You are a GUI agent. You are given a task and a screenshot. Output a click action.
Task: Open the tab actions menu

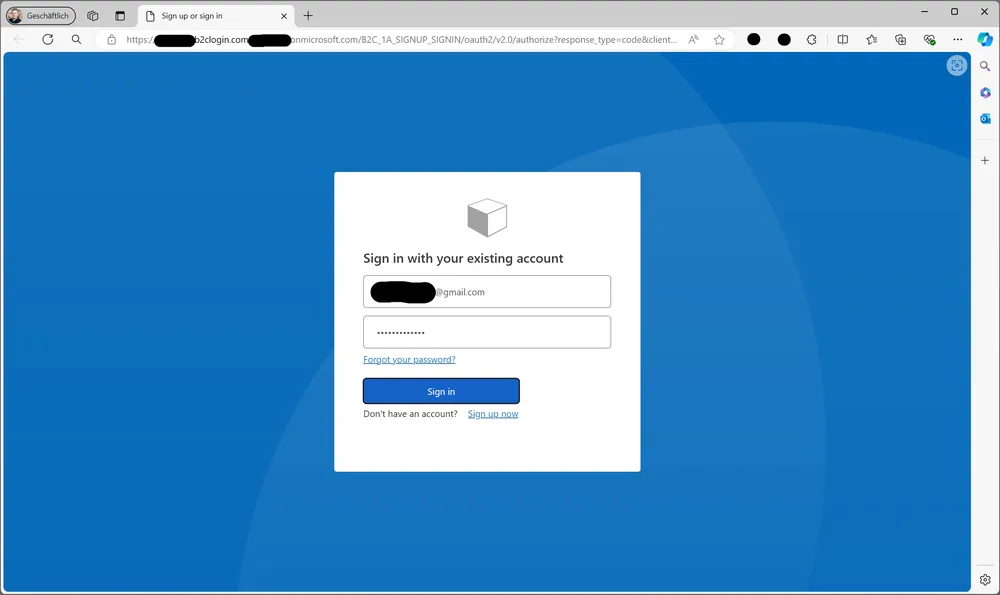tap(120, 16)
